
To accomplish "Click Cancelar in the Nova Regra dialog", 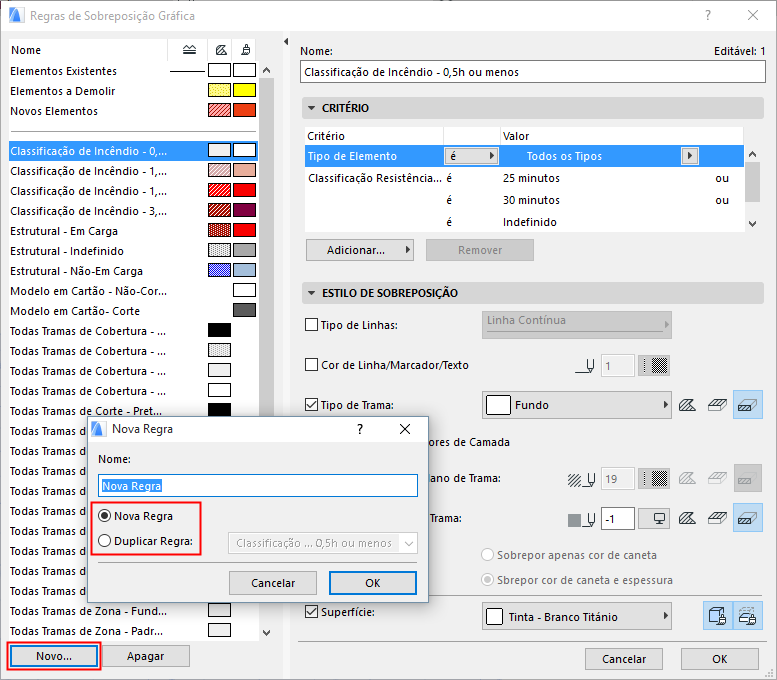I will click(x=273, y=583).
